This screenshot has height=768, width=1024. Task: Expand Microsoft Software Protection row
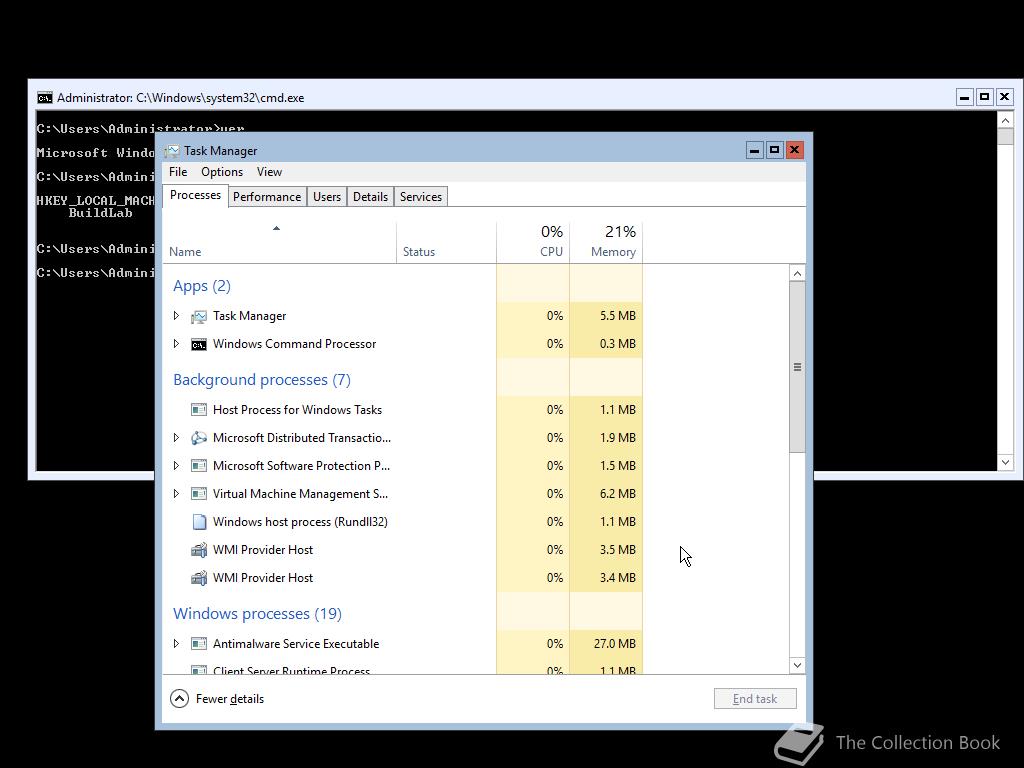click(x=176, y=466)
